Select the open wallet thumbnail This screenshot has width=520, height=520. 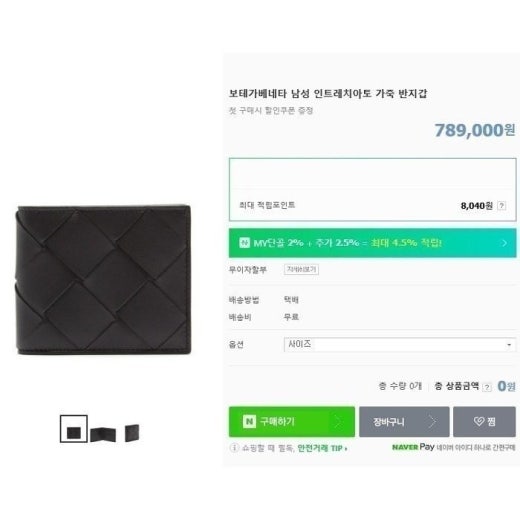click(103, 434)
